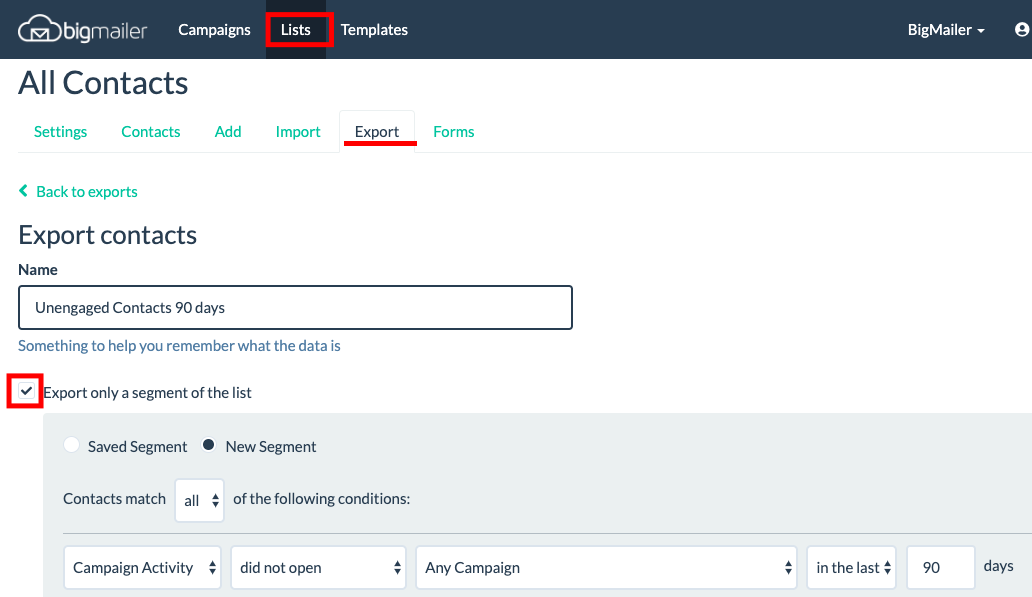Open Lists in the top navigation
The height and width of the screenshot is (597, 1032).
point(296,30)
